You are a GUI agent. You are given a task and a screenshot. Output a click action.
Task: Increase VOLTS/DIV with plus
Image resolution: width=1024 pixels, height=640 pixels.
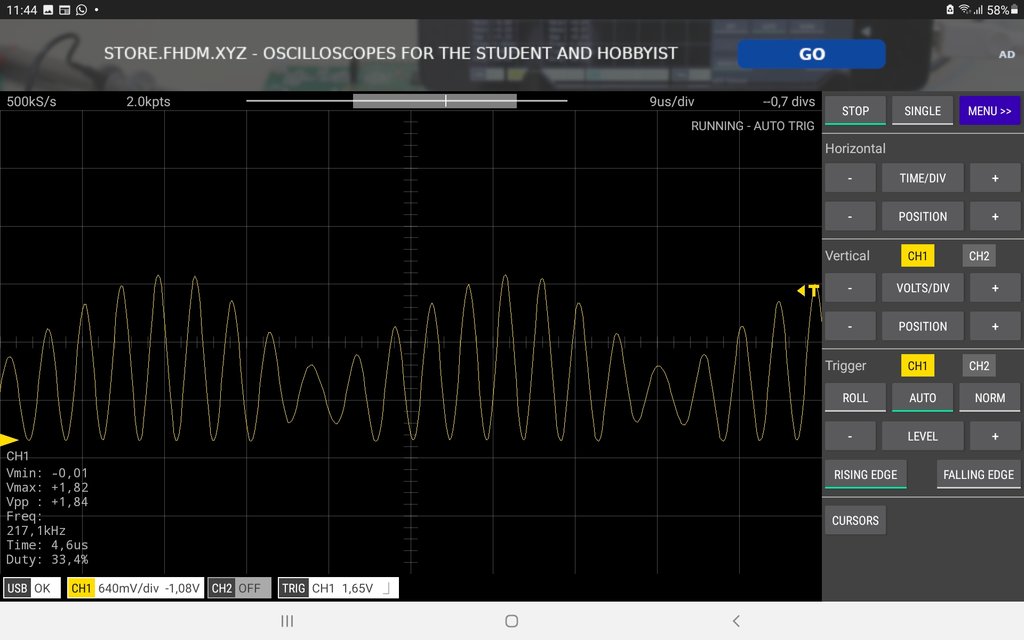[x=995, y=287]
